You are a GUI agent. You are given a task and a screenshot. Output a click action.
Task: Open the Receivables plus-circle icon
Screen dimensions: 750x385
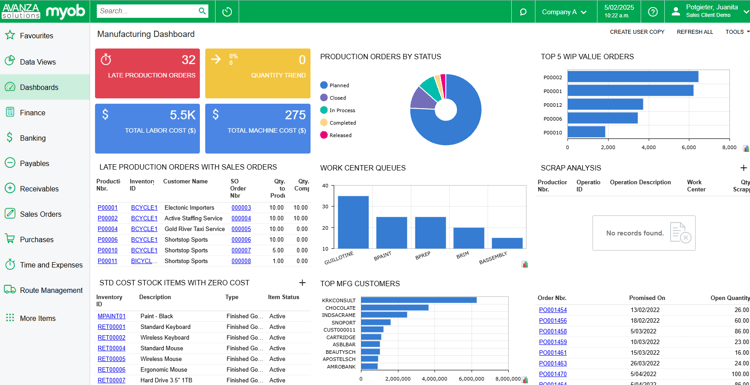[x=9, y=188]
